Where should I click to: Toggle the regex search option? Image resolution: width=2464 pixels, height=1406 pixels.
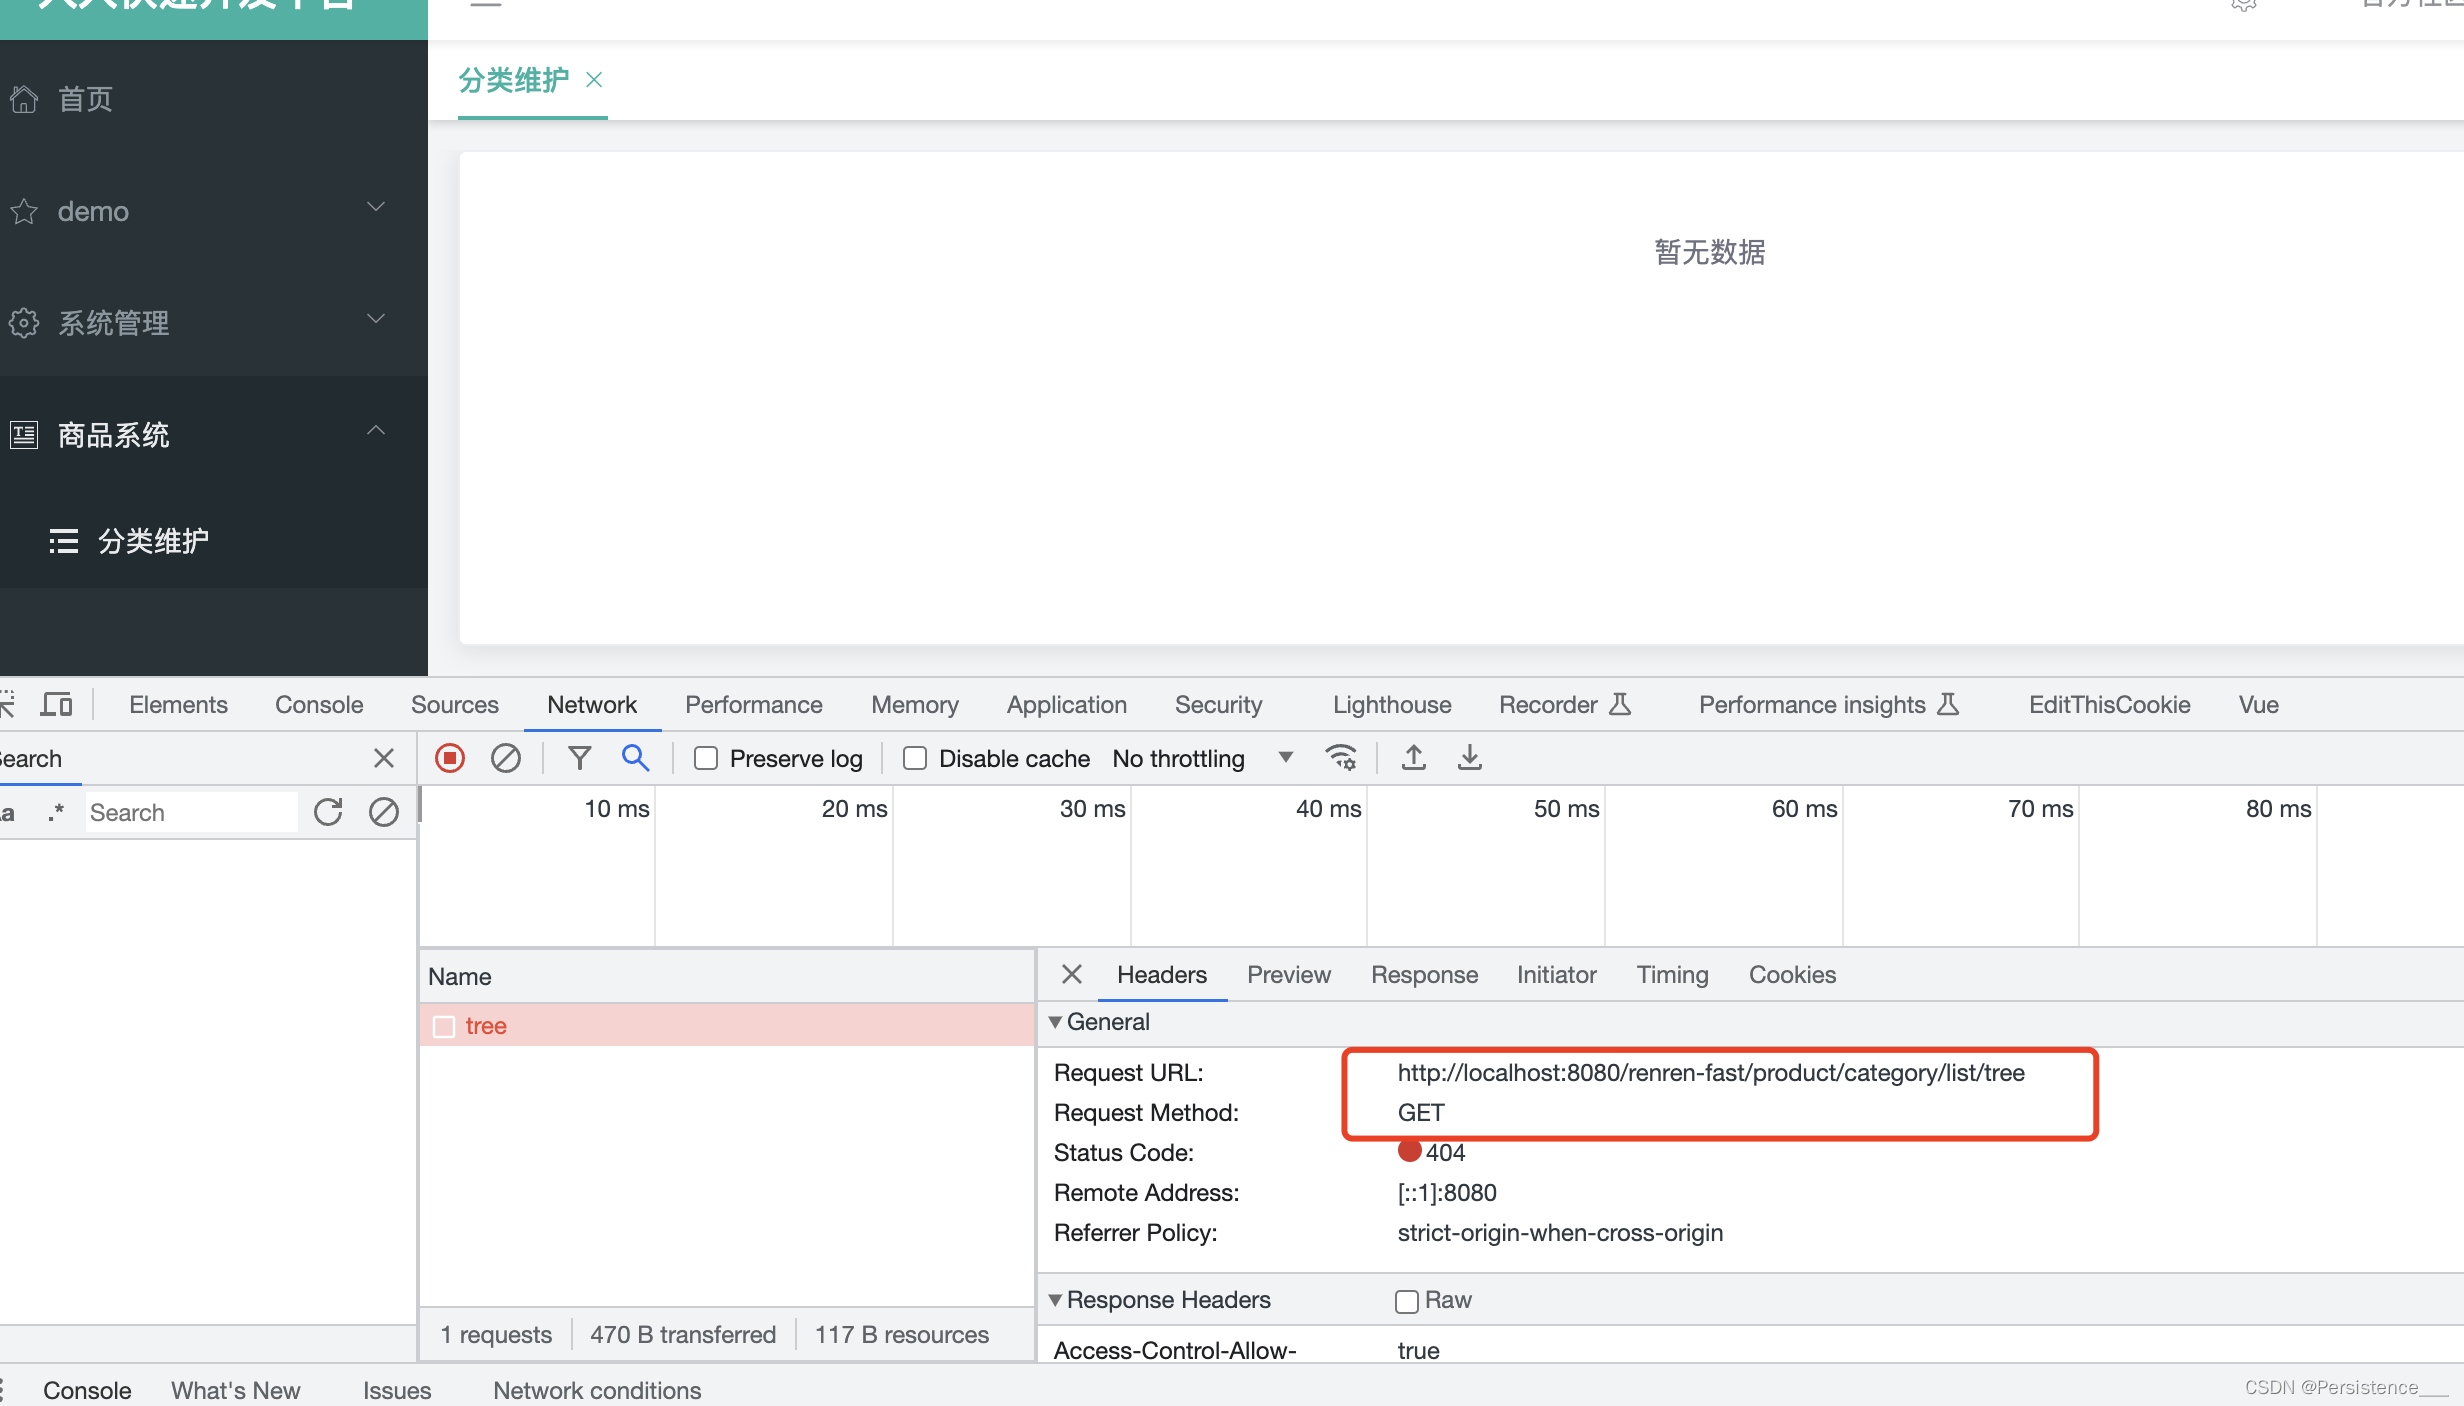click(x=56, y=812)
